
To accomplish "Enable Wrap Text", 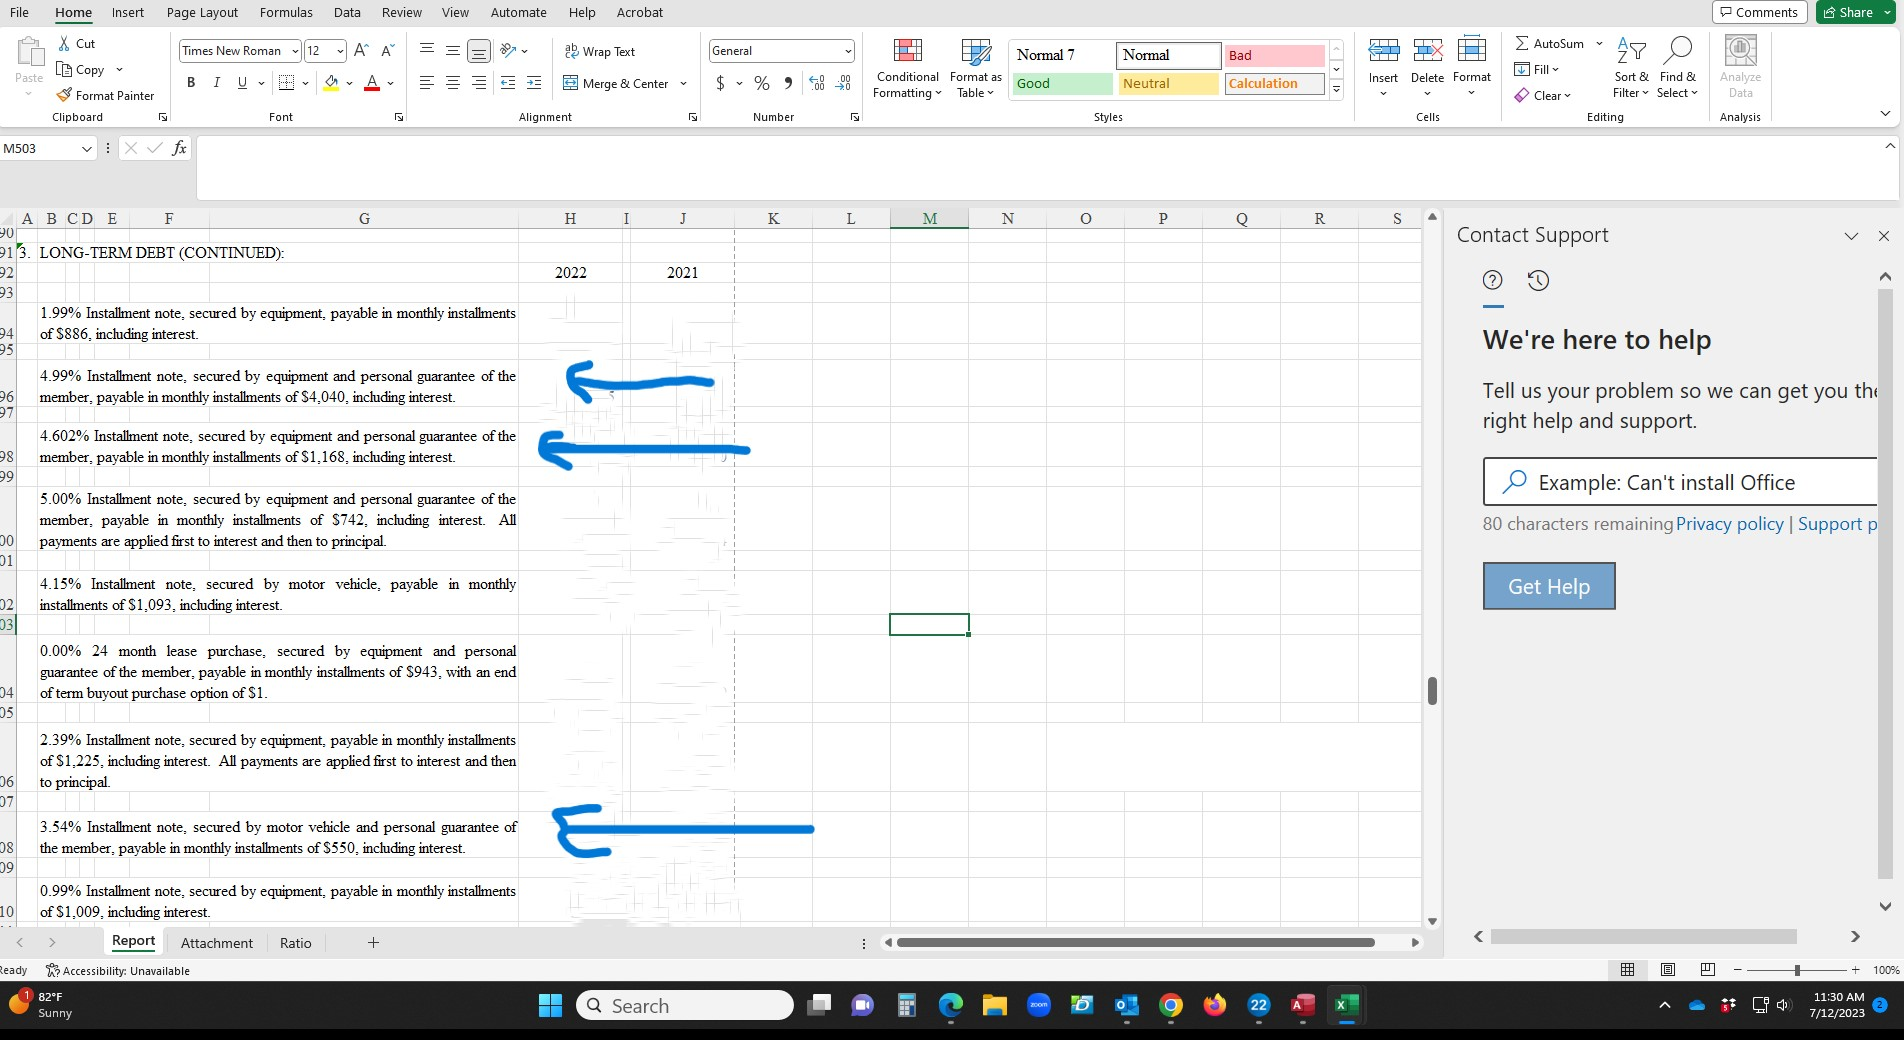I will point(600,51).
